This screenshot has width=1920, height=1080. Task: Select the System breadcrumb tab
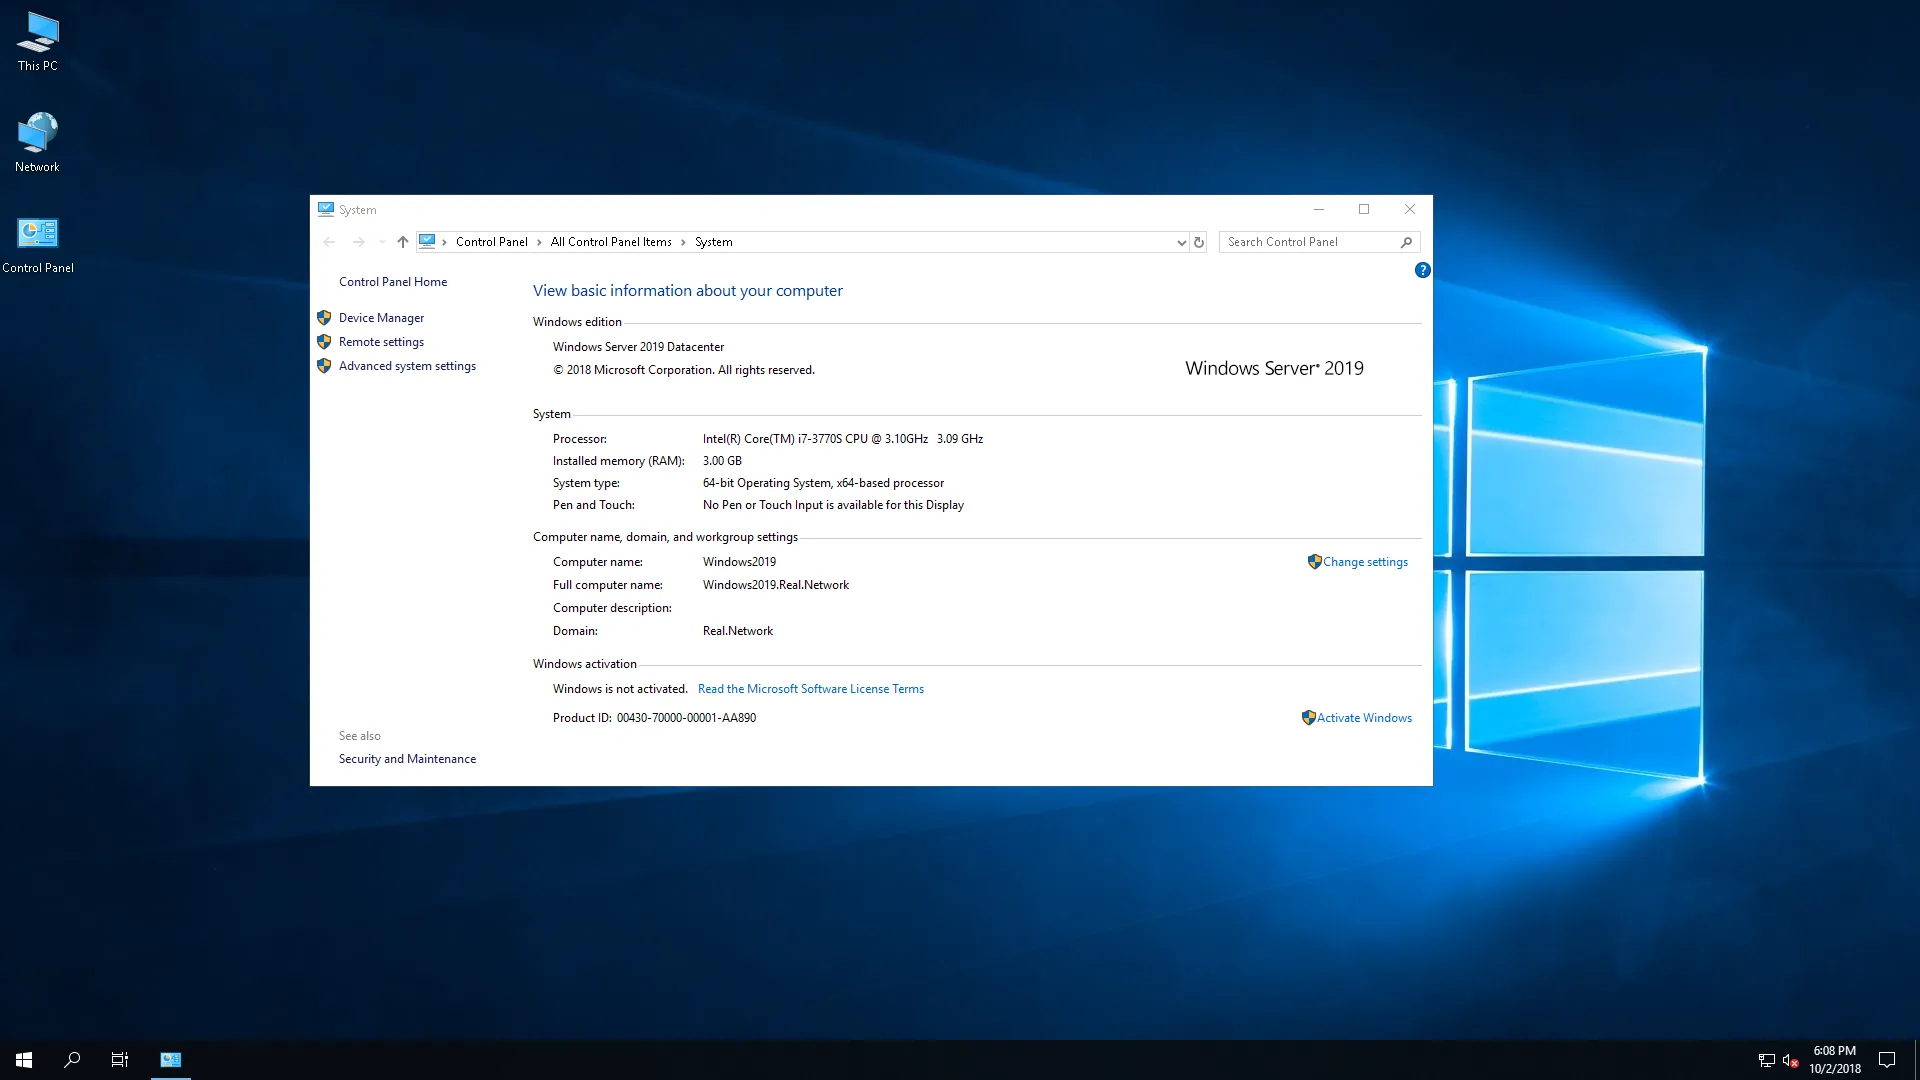[x=713, y=241]
